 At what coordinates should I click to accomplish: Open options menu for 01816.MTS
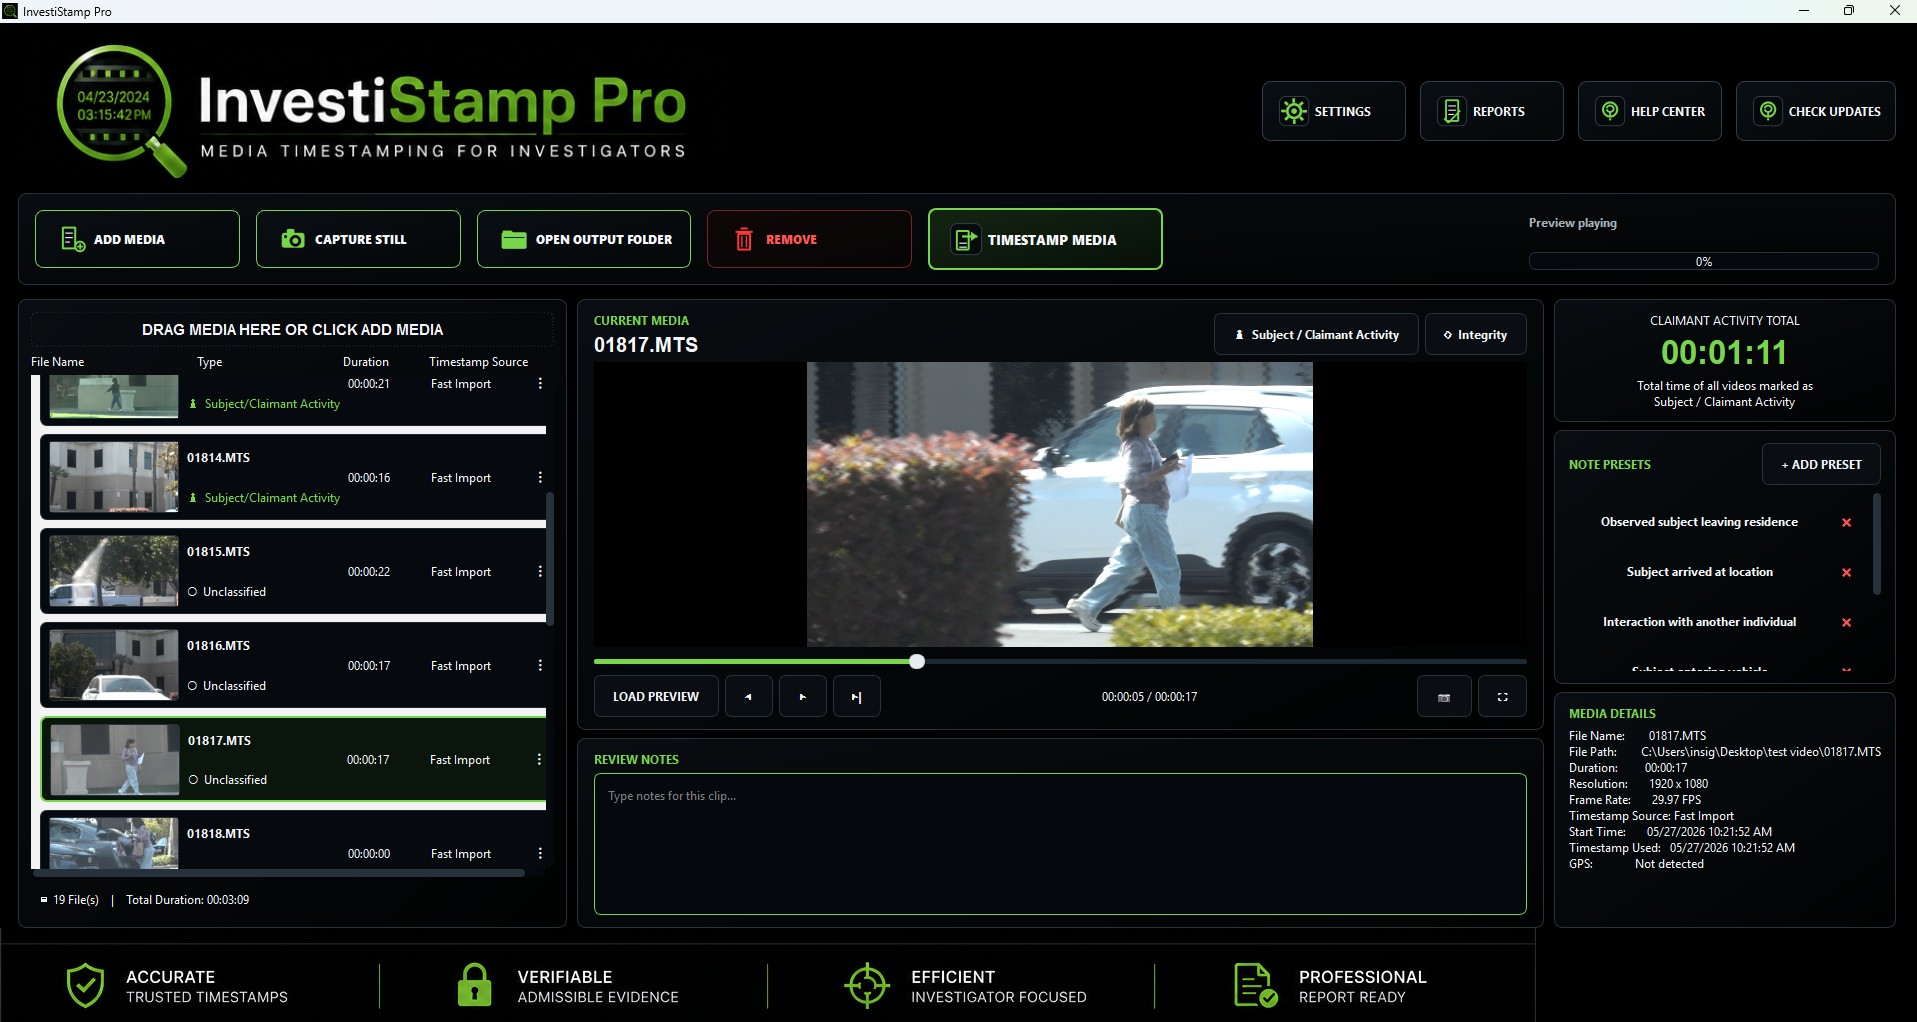(x=540, y=666)
